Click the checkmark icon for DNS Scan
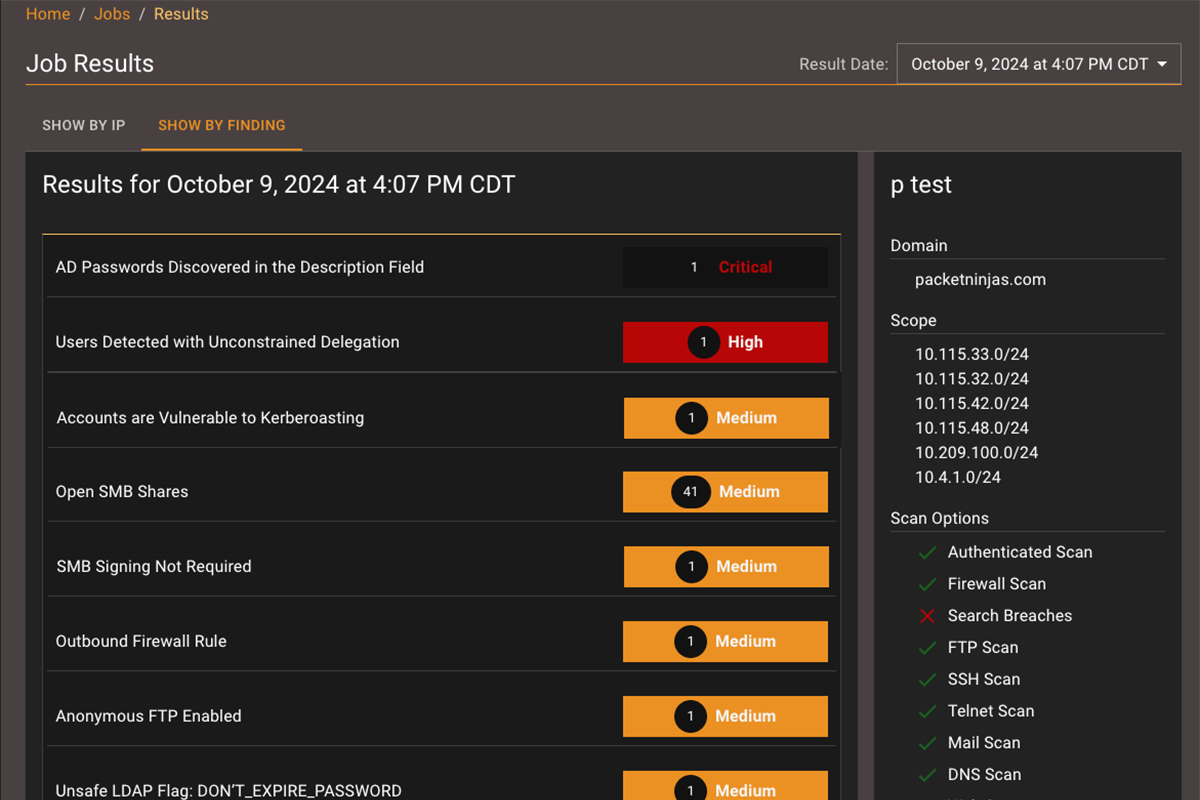The height and width of the screenshot is (800, 1200). [927, 776]
